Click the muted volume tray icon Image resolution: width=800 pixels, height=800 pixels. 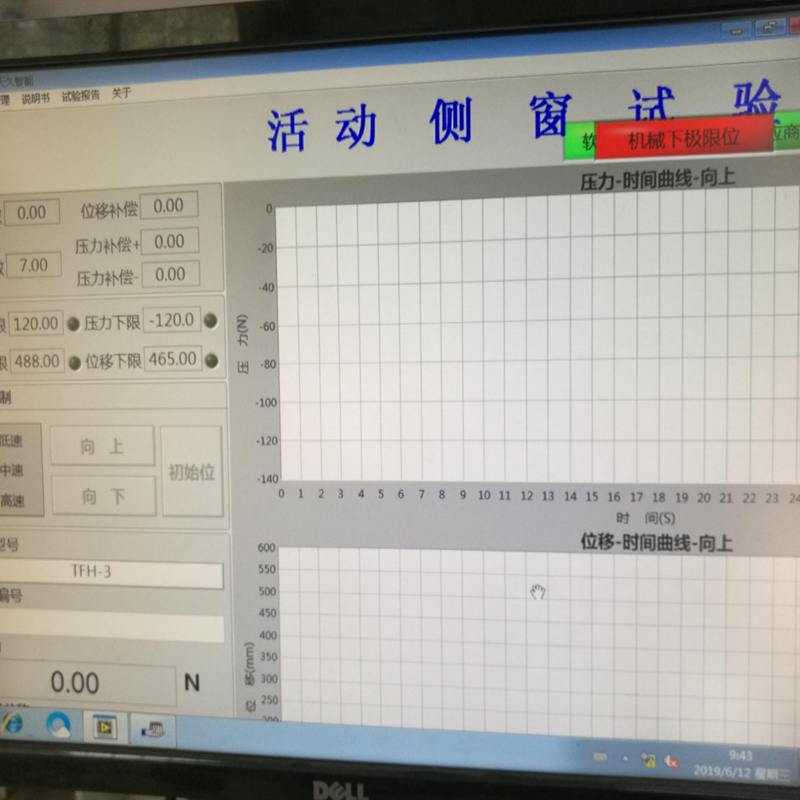(x=673, y=761)
